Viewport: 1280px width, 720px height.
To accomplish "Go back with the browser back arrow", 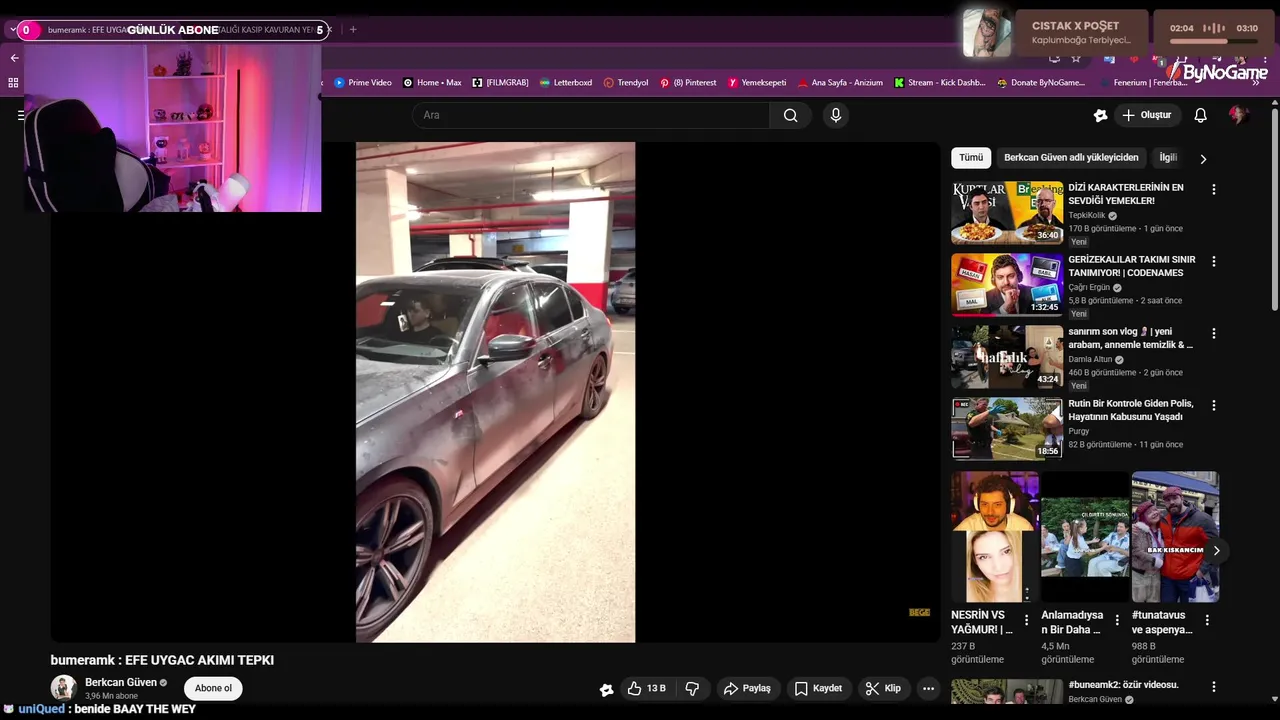I will tap(14, 58).
